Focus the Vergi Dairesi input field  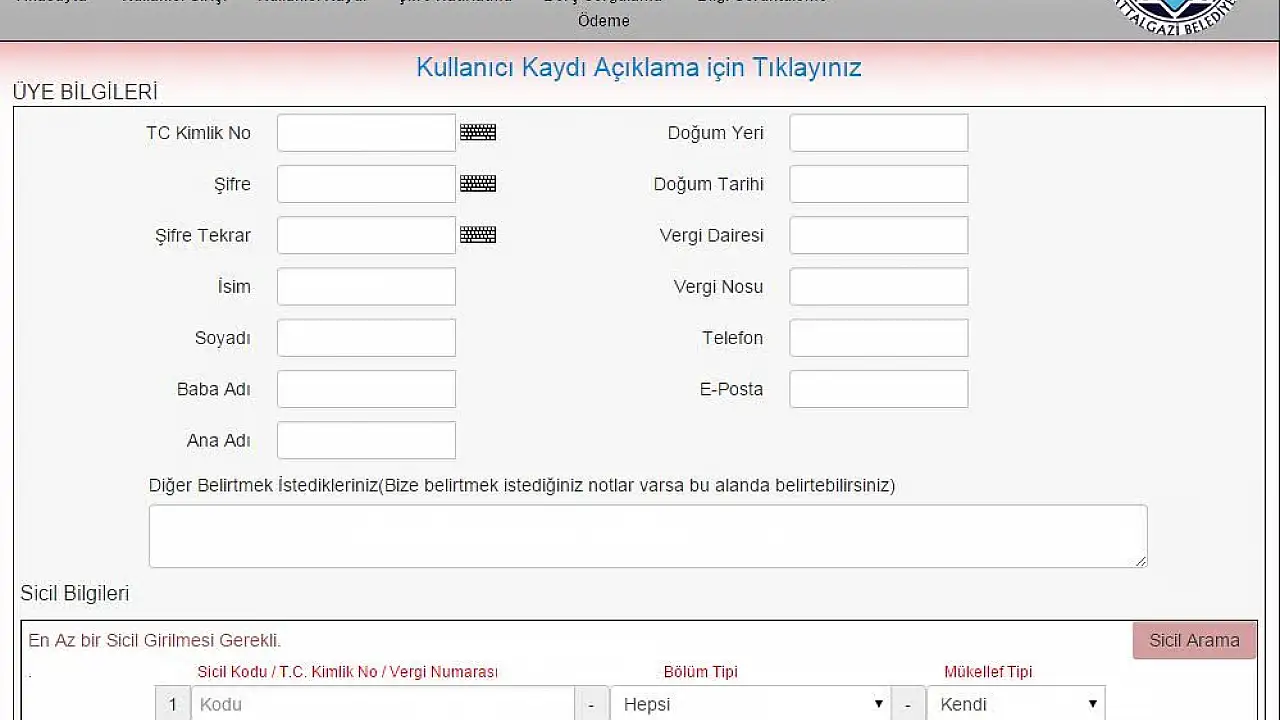879,235
